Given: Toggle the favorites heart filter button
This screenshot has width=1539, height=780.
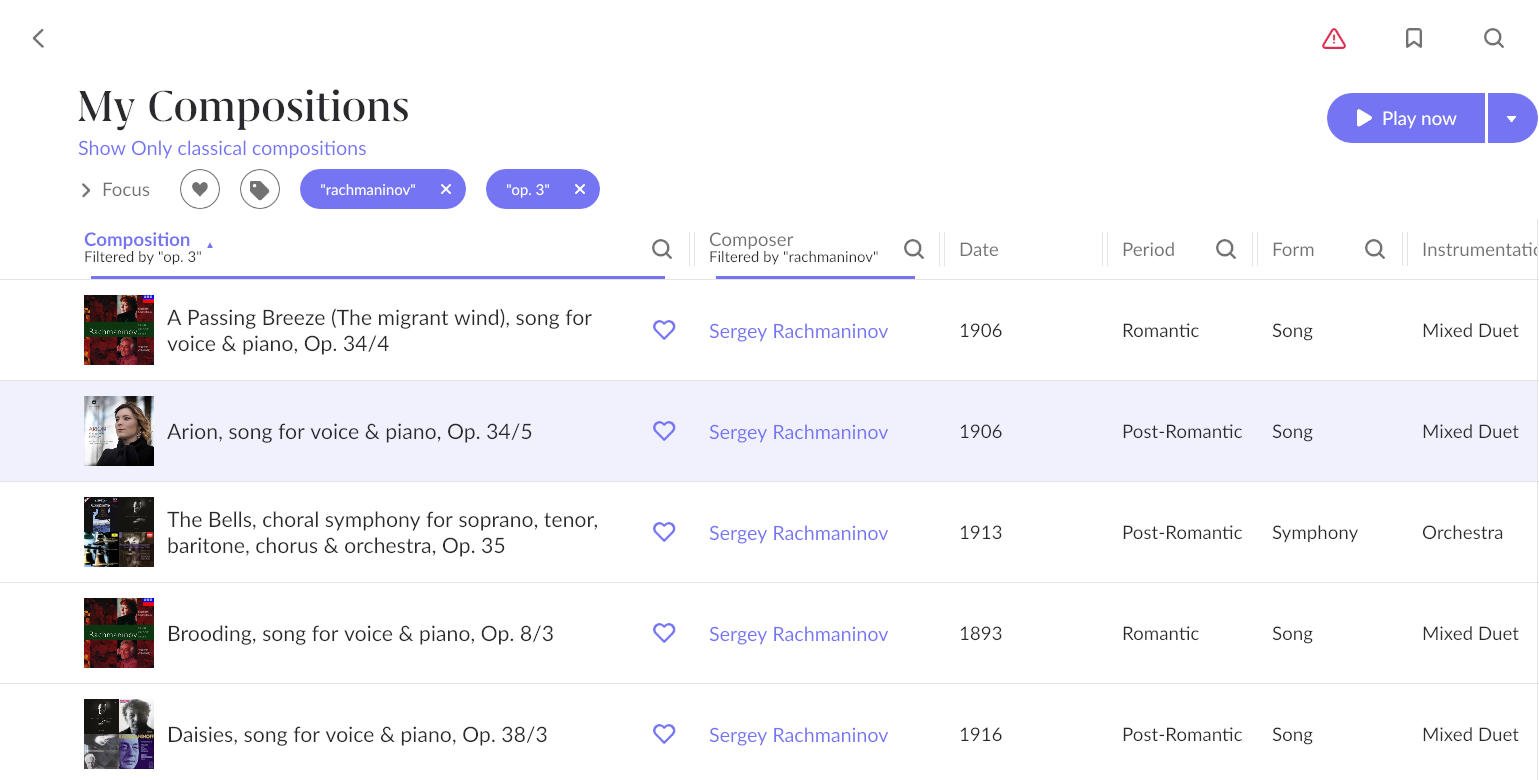Looking at the screenshot, I should (x=200, y=189).
